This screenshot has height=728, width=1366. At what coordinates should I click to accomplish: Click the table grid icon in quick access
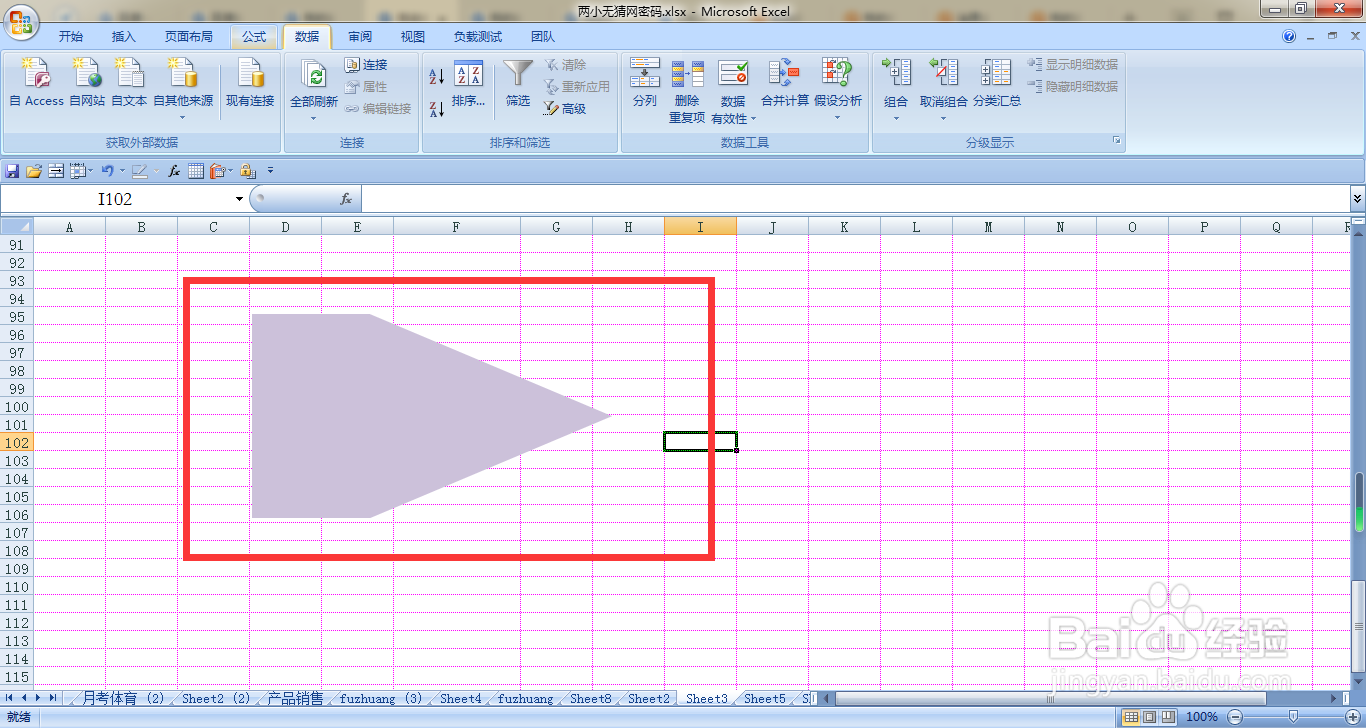pos(196,171)
